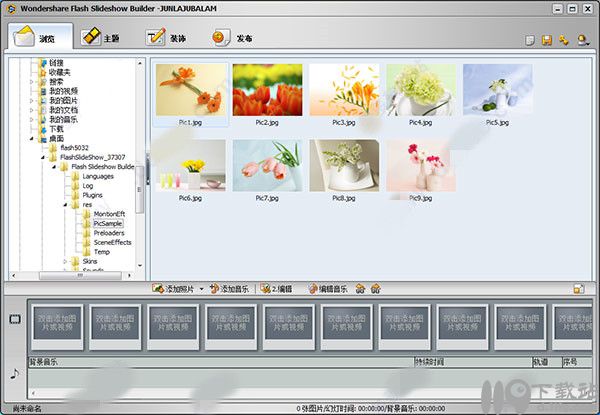Expand the 搜索 tree node
This screenshot has height=415, width=600.
coord(32,81)
